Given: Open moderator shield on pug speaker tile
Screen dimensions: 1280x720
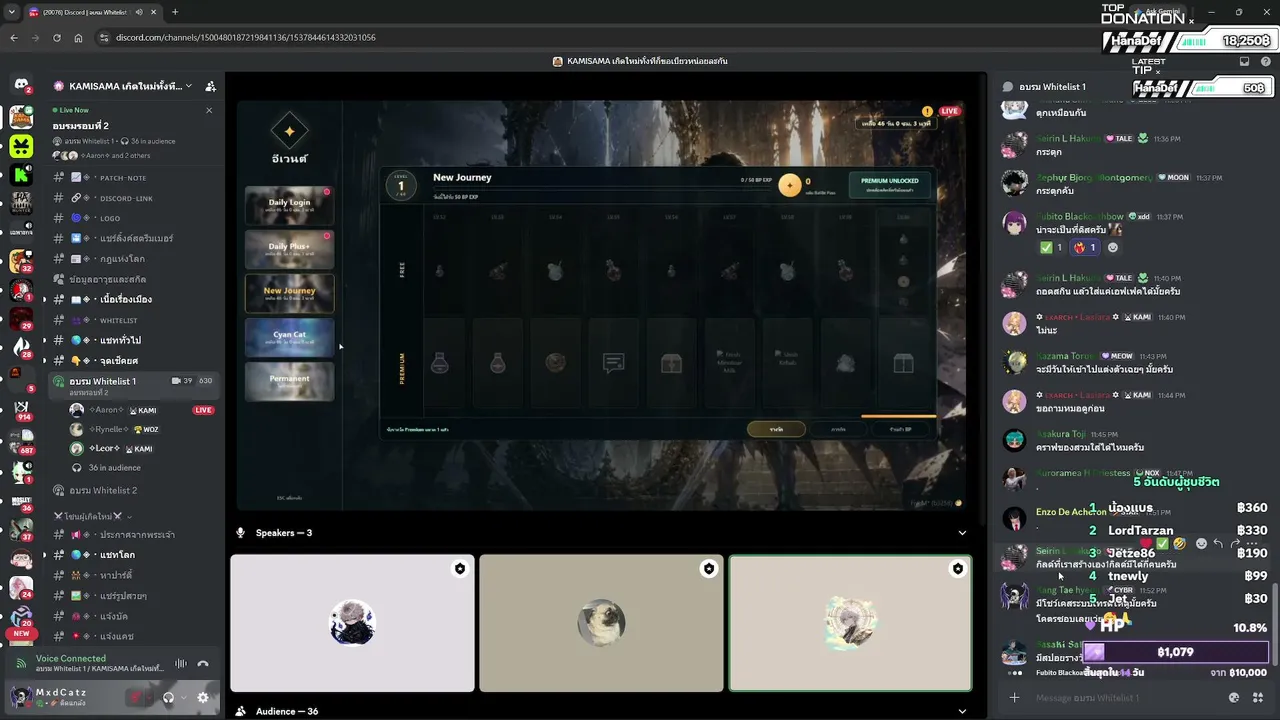Looking at the screenshot, I should click(x=709, y=569).
